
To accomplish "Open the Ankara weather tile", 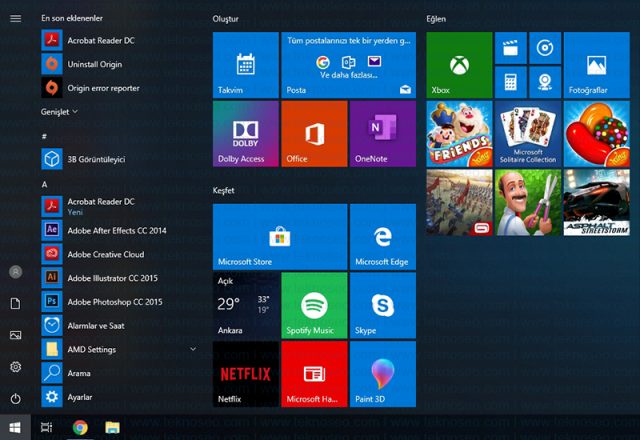I will point(246,306).
